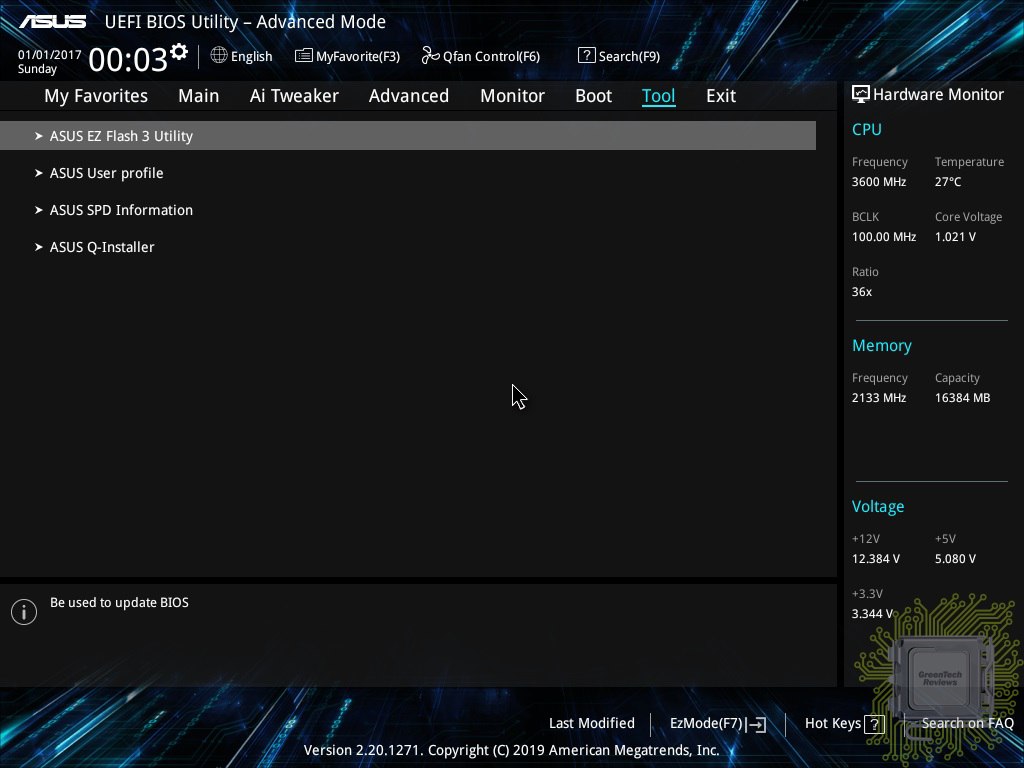This screenshot has height=768, width=1024.
Task: Click the version copyright line
Action: 511,750
